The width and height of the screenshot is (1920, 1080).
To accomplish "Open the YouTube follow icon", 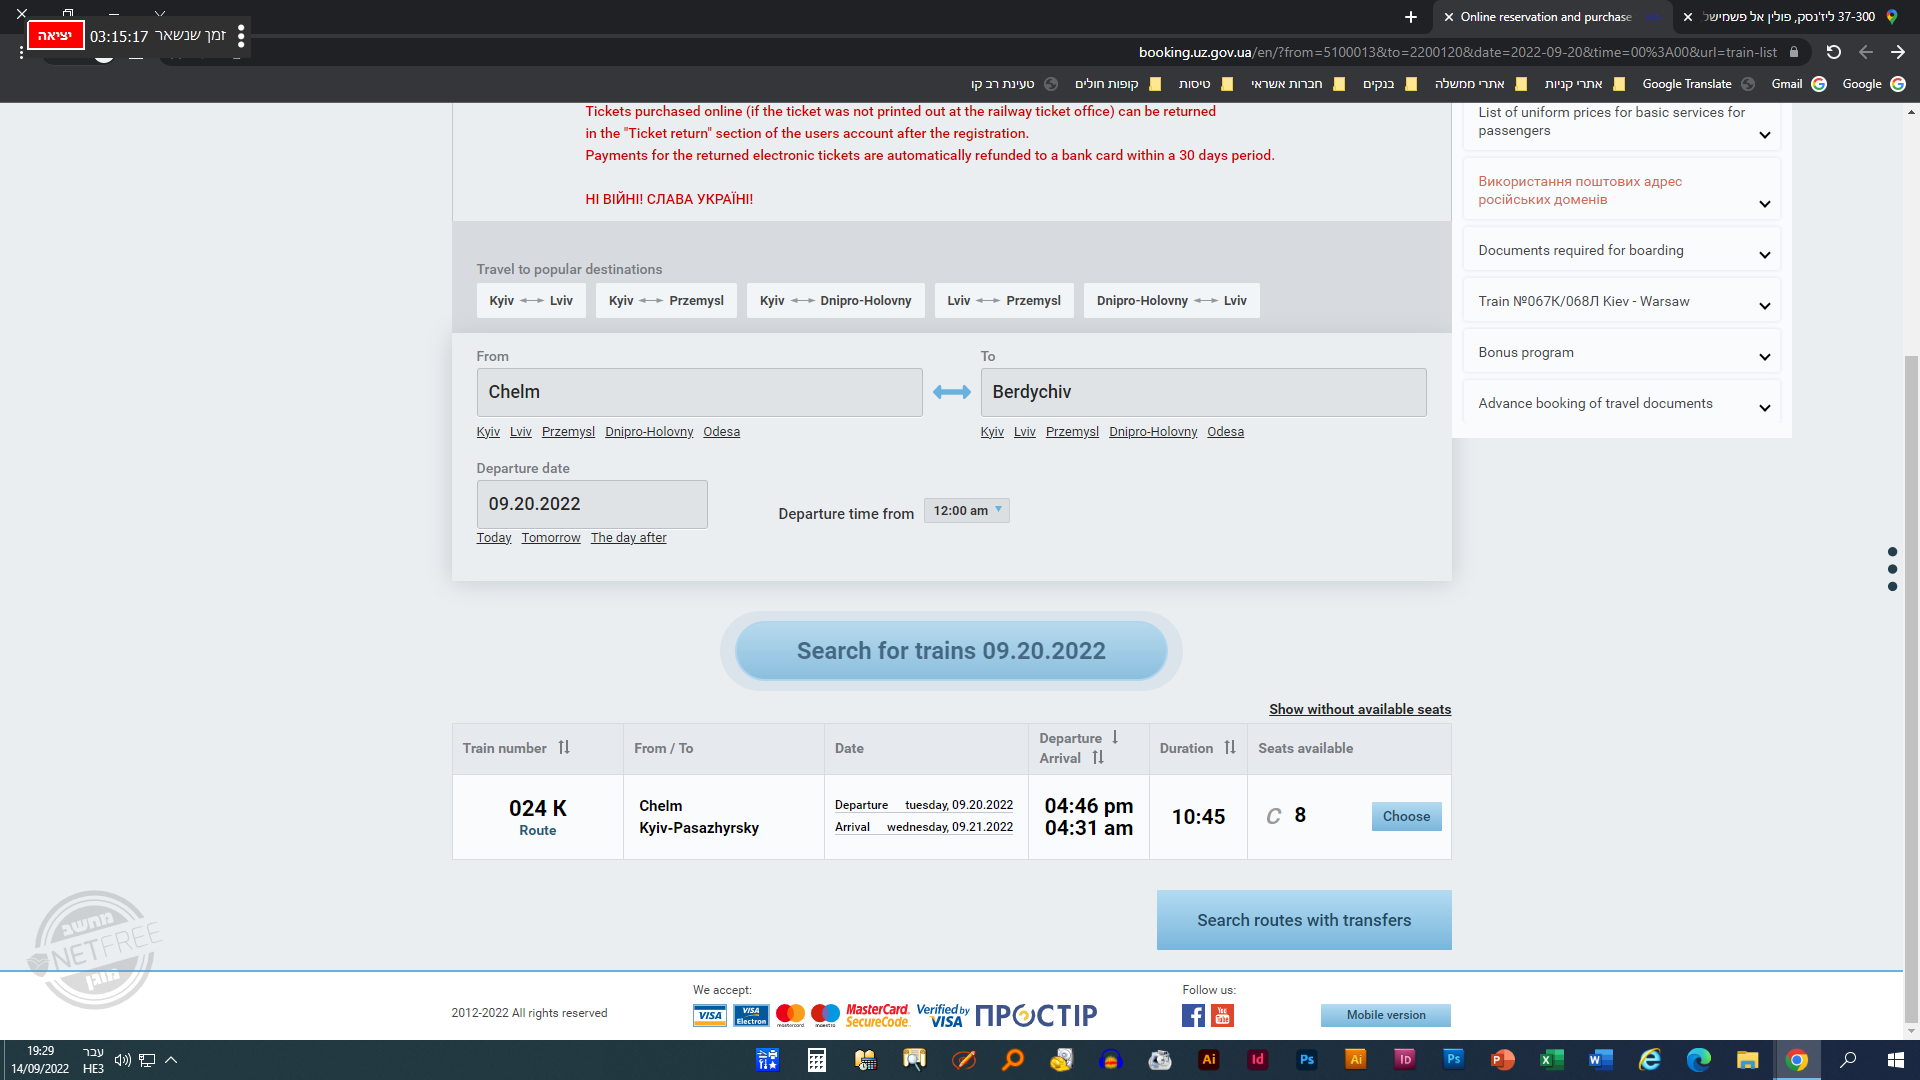I will click(x=1222, y=1016).
